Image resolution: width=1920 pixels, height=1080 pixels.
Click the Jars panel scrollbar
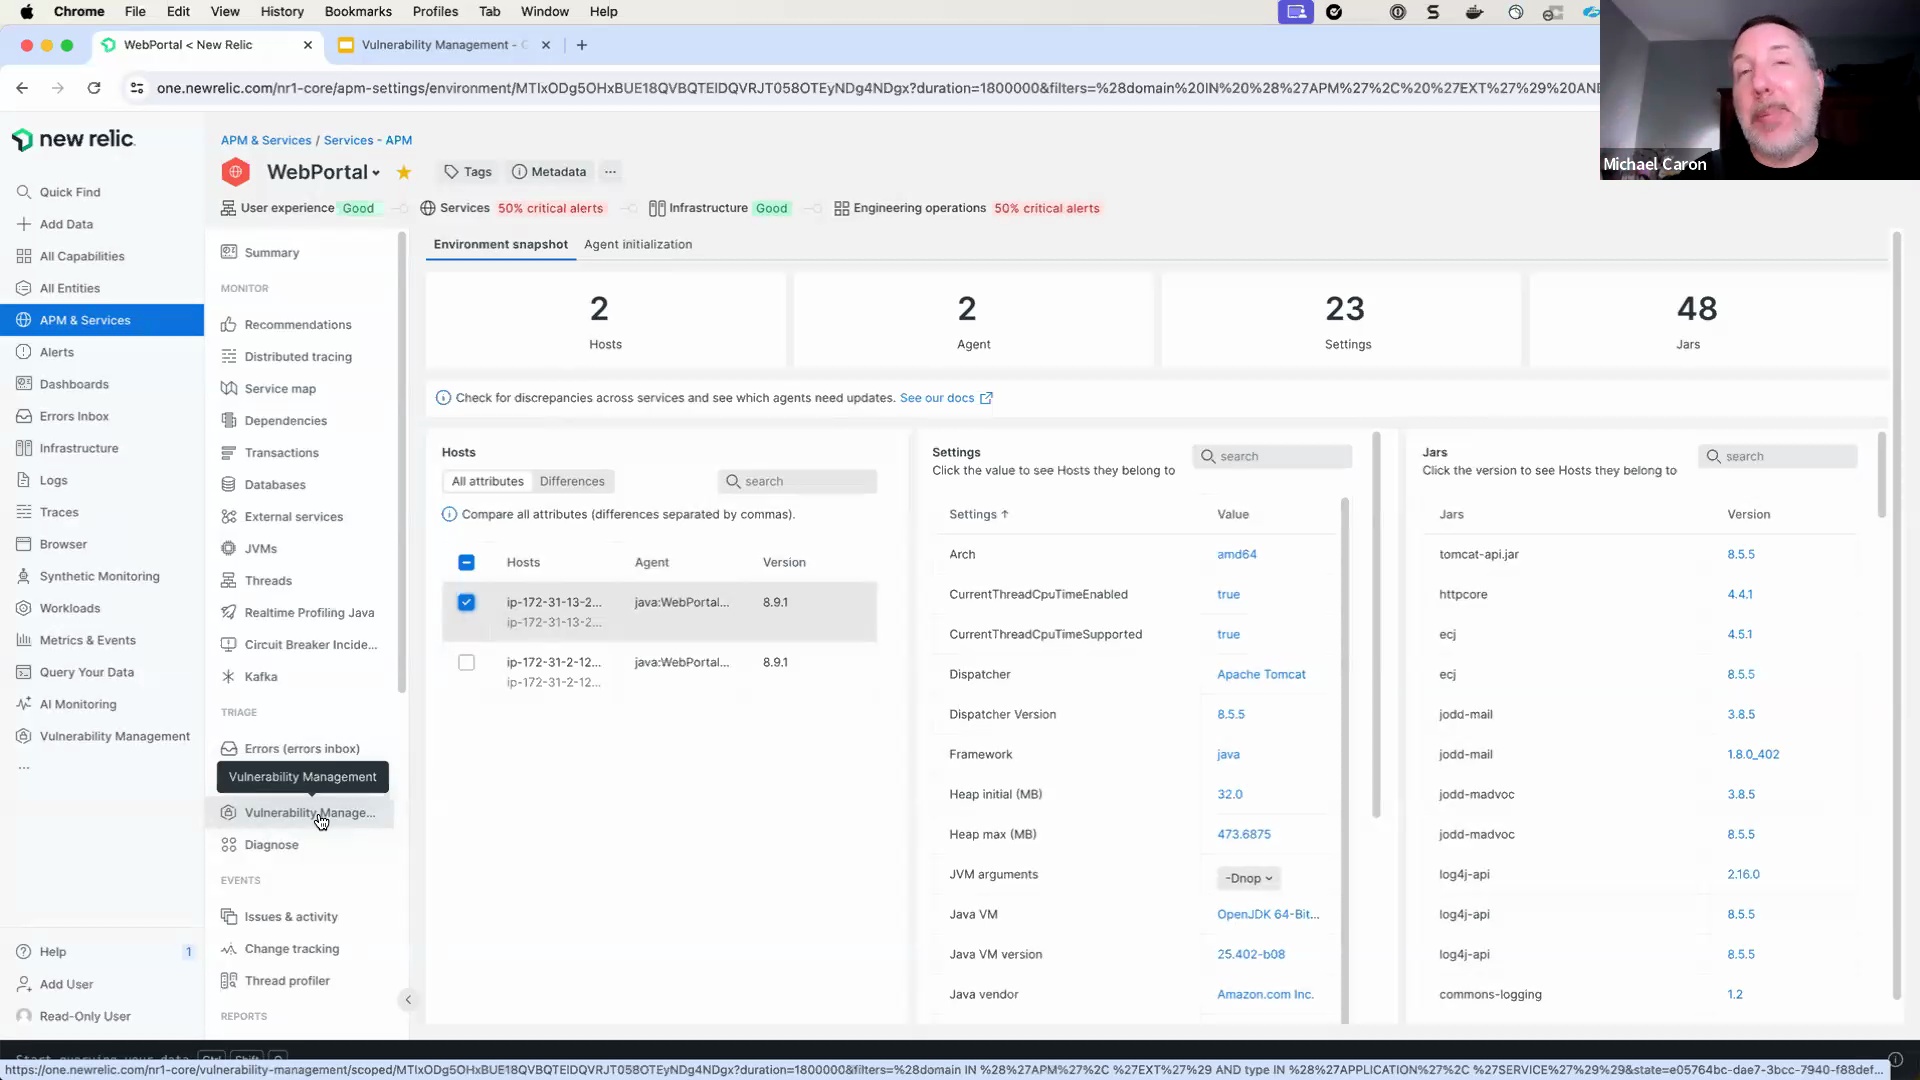tap(1881, 475)
